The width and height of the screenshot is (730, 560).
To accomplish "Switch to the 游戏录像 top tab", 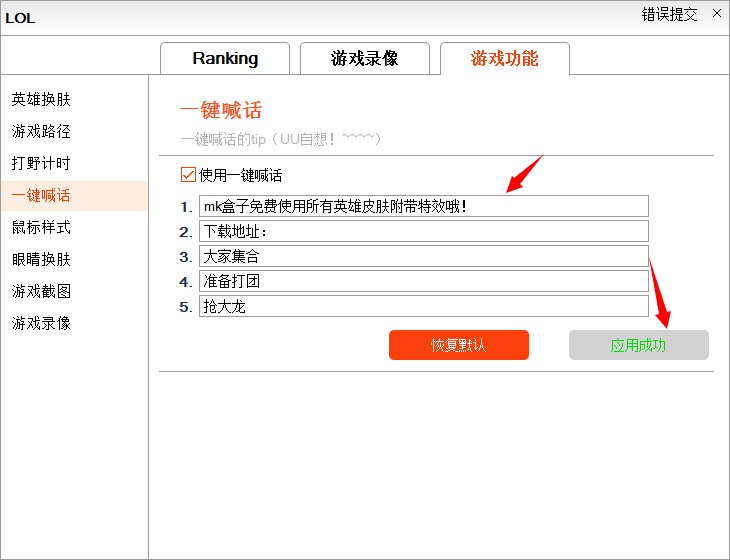I will coord(365,59).
